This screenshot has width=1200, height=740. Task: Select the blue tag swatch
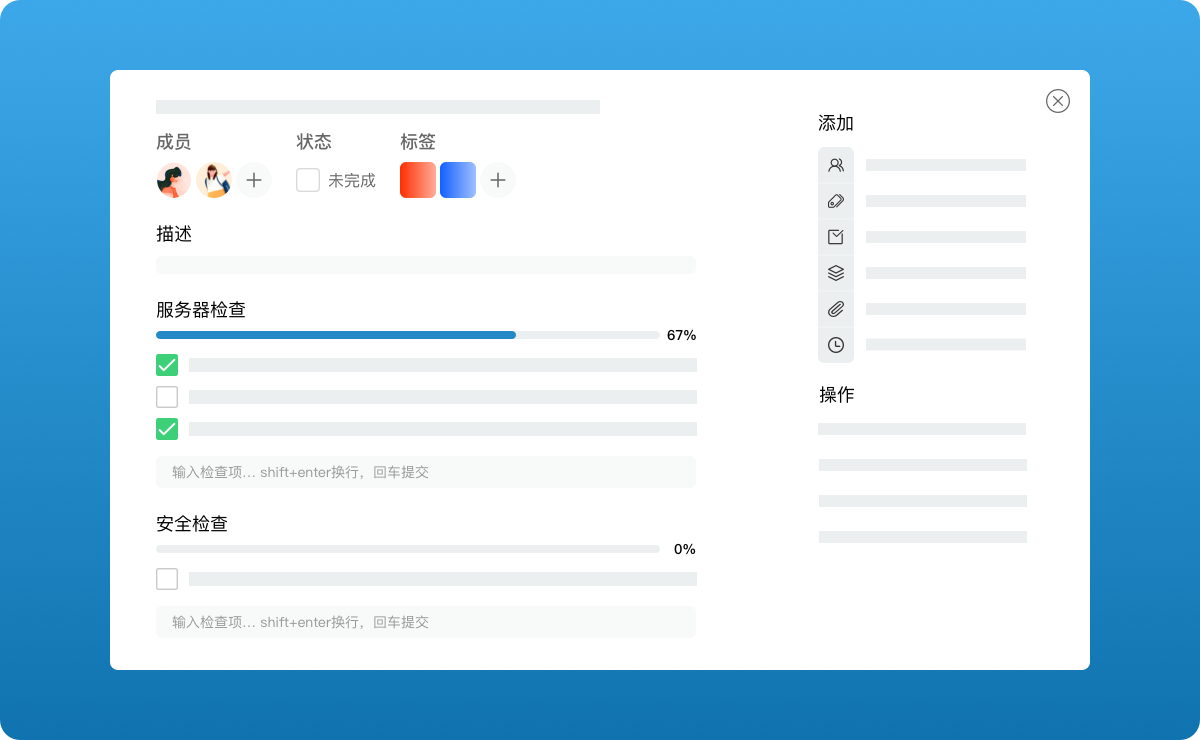pos(458,180)
